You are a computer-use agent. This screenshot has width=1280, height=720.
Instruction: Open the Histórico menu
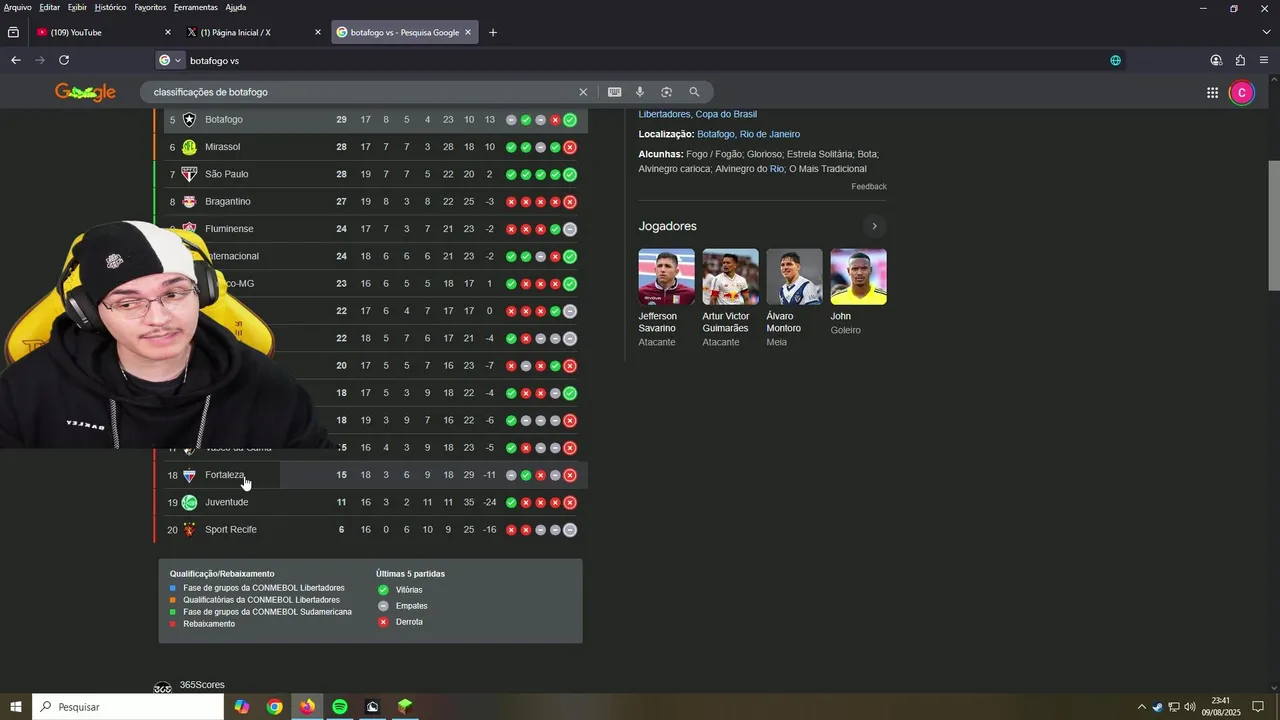[110, 7]
